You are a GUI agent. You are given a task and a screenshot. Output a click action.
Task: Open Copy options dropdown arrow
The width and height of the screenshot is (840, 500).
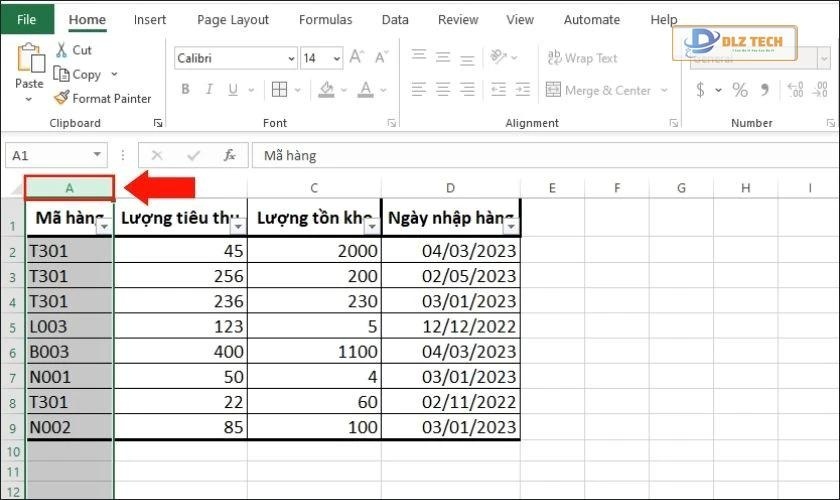(114, 74)
